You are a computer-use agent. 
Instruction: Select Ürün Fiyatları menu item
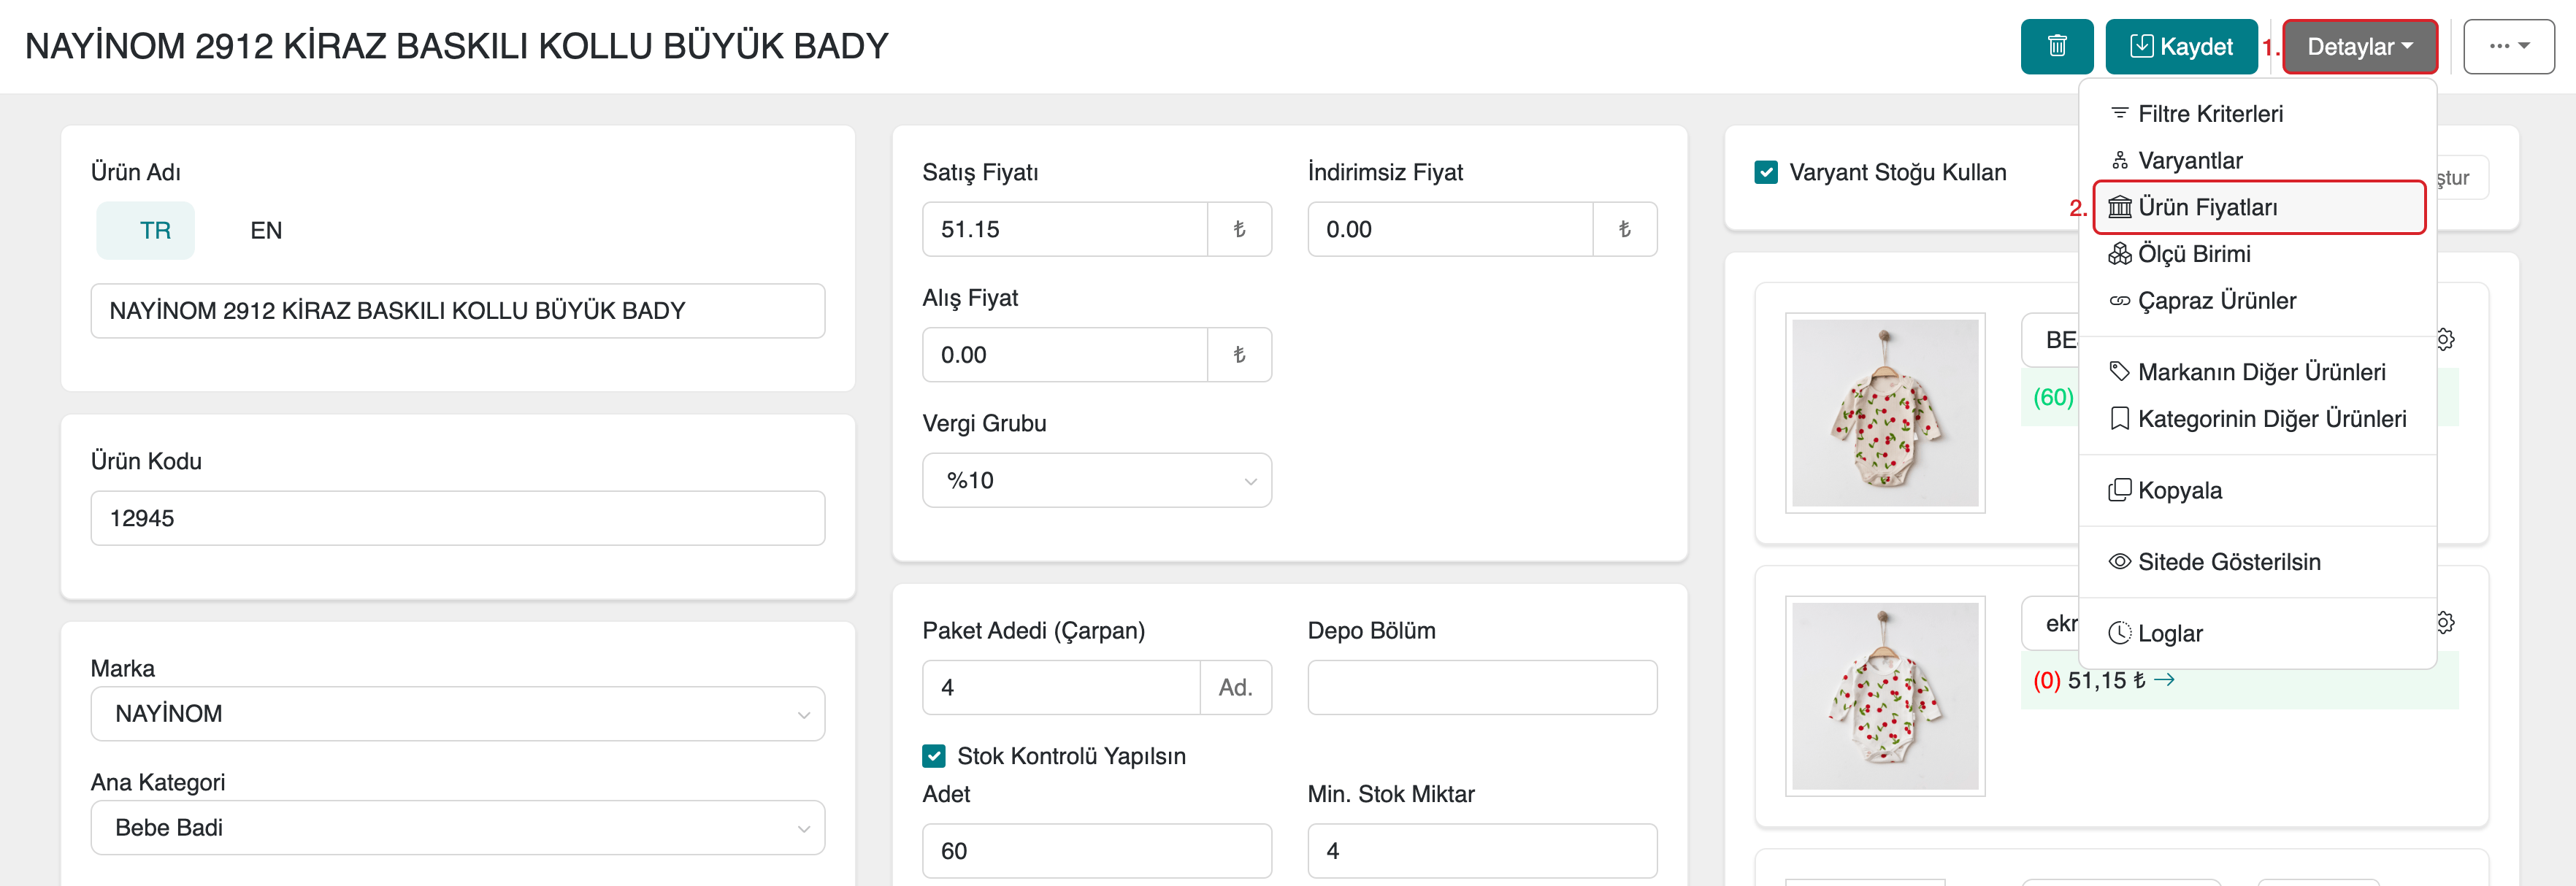[x=2207, y=207]
